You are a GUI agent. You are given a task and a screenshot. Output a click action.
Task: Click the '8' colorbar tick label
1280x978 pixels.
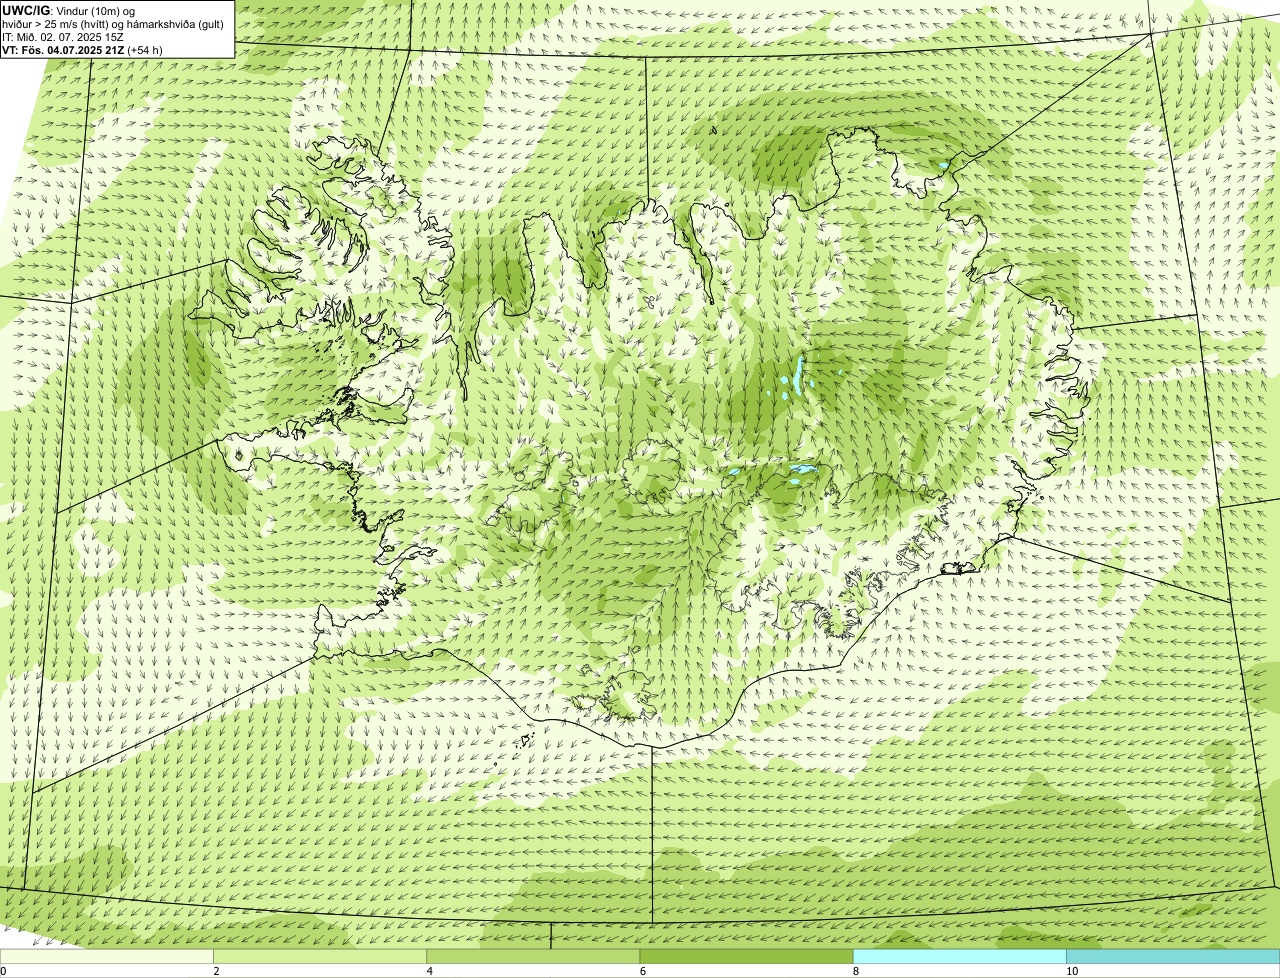click(x=856, y=971)
